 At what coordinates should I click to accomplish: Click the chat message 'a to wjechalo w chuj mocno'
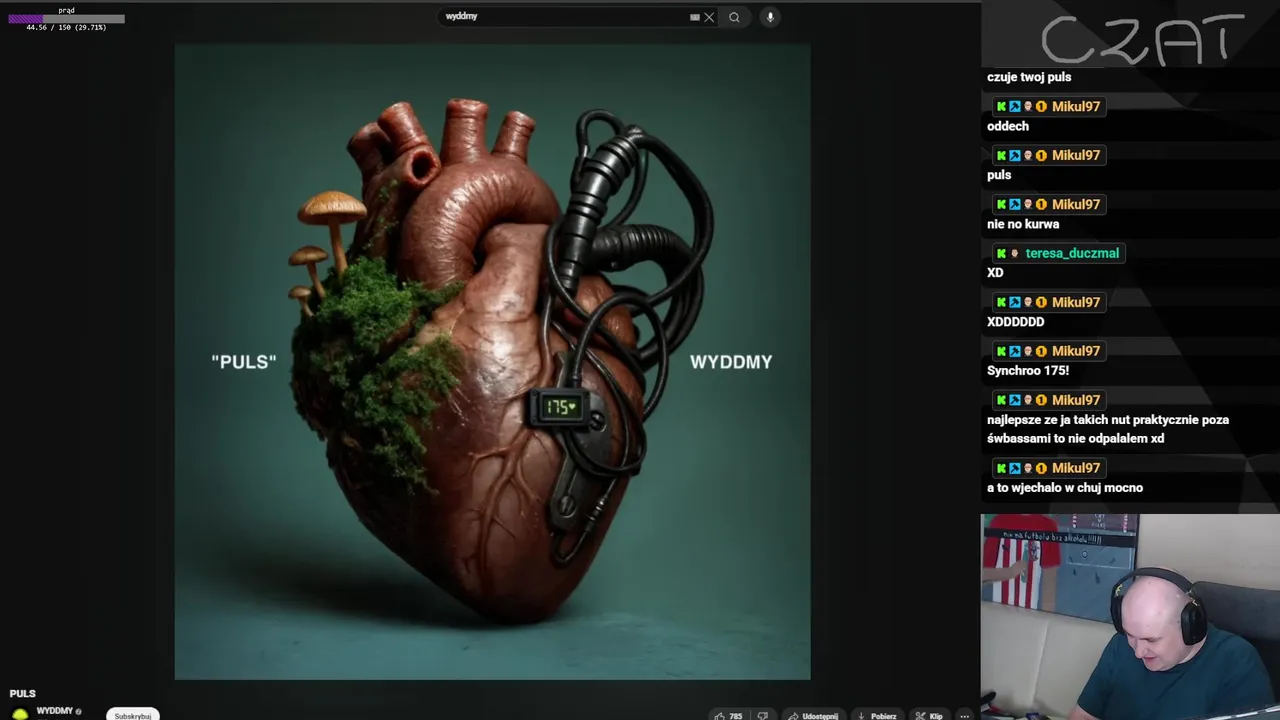click(1065, 488)
